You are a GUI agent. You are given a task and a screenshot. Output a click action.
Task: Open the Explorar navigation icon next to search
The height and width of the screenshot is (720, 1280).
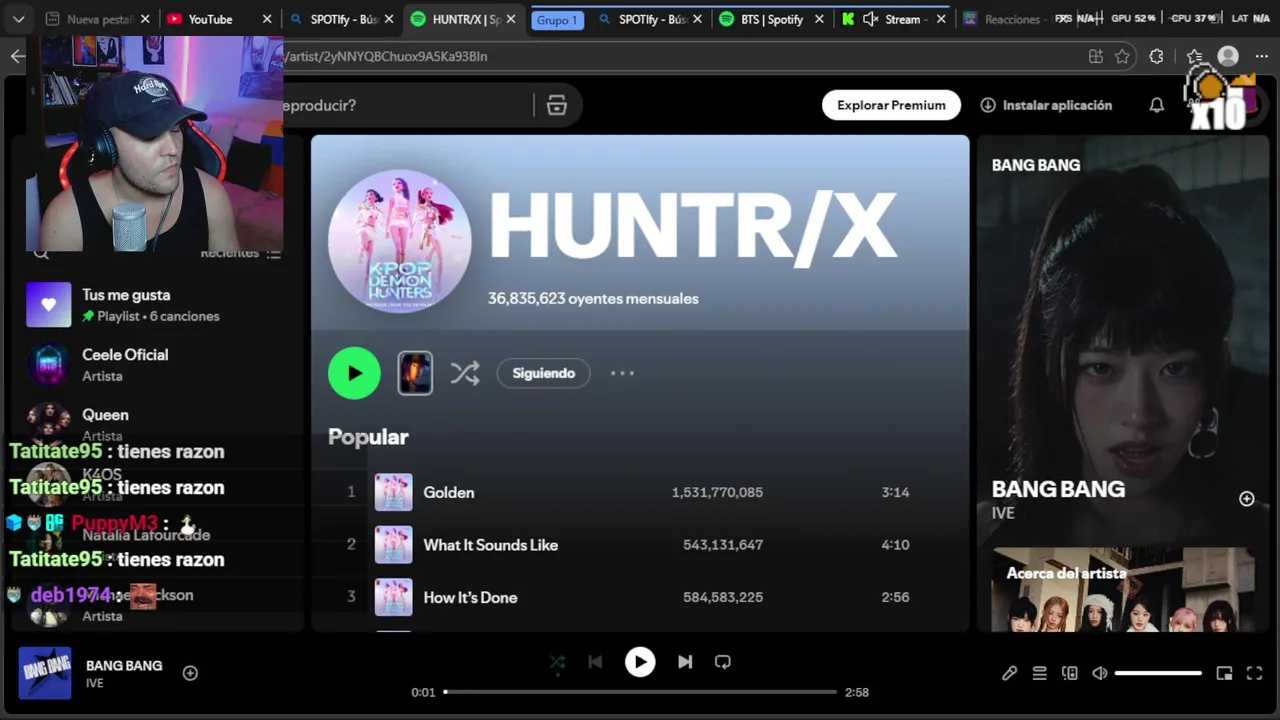tap(557, 105)
